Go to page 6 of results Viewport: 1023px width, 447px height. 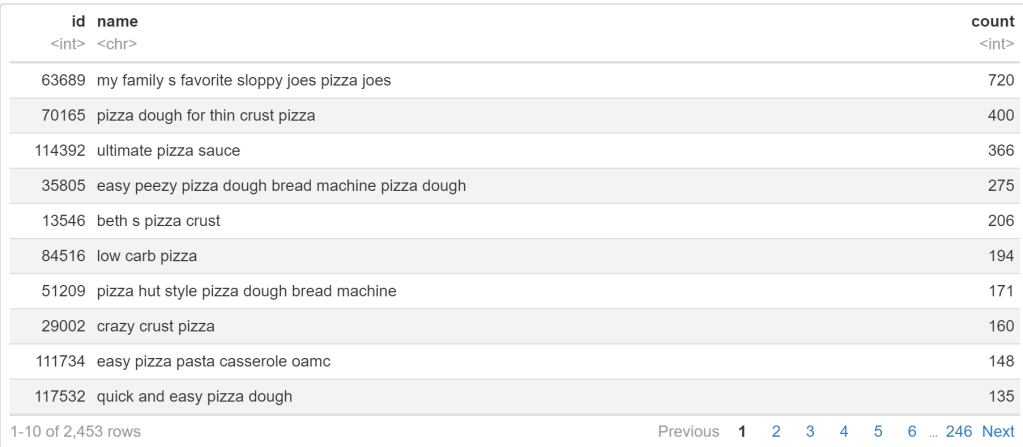(x=912, y=431)
